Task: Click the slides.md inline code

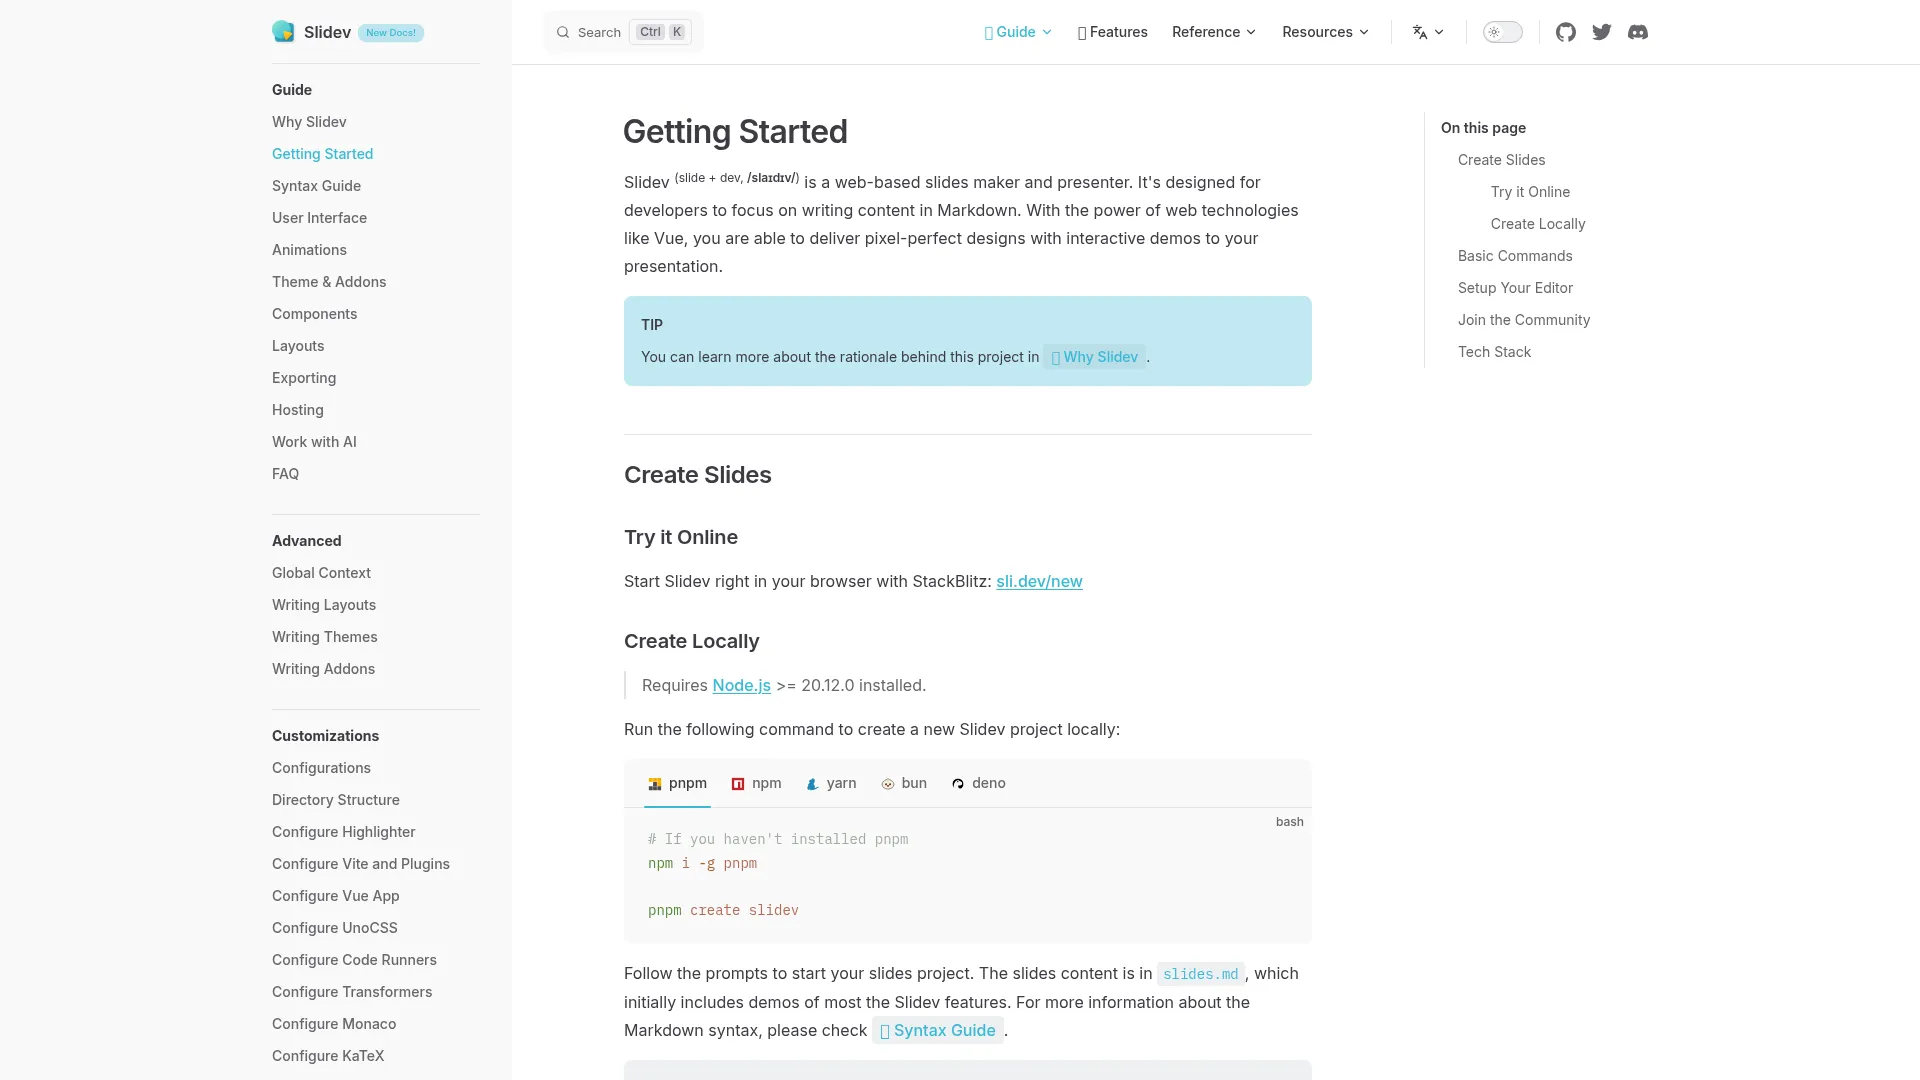Action: pos(1200,974)
